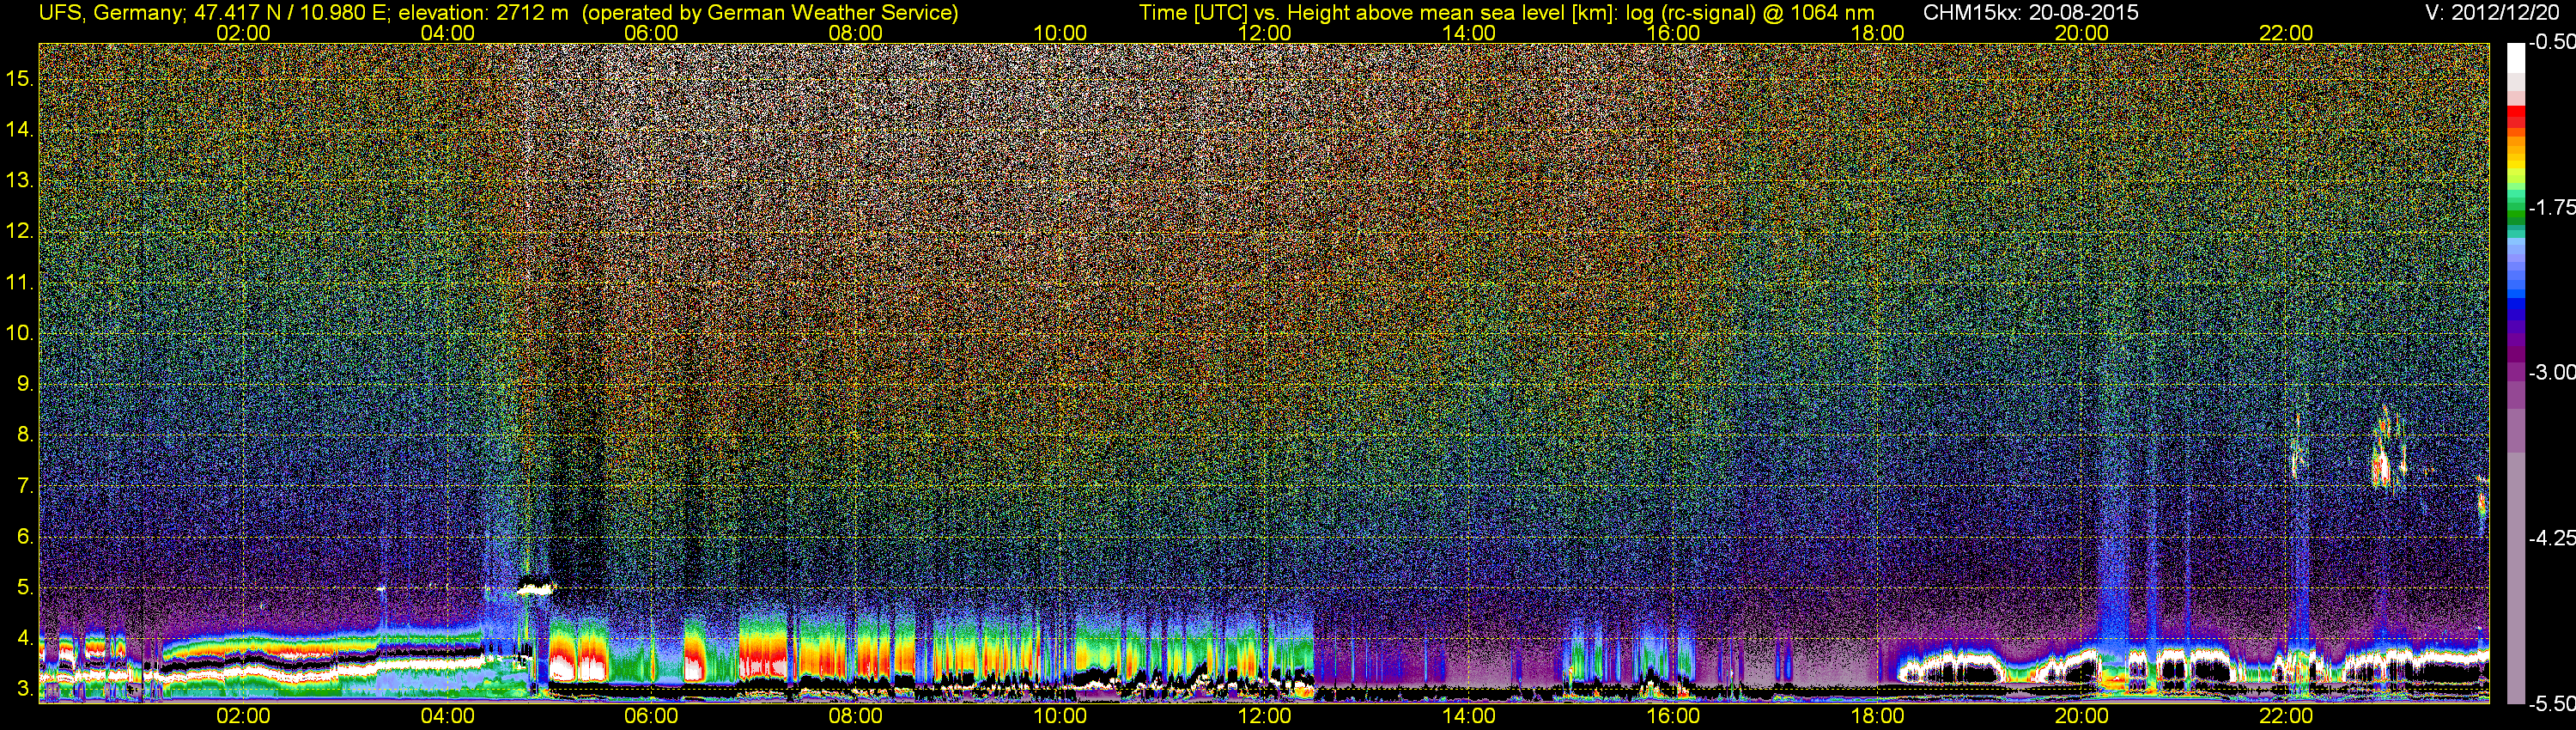Click the '11.' height axis label
The height and width of the screenshot is (730, 2576).
tap(20, 282)
